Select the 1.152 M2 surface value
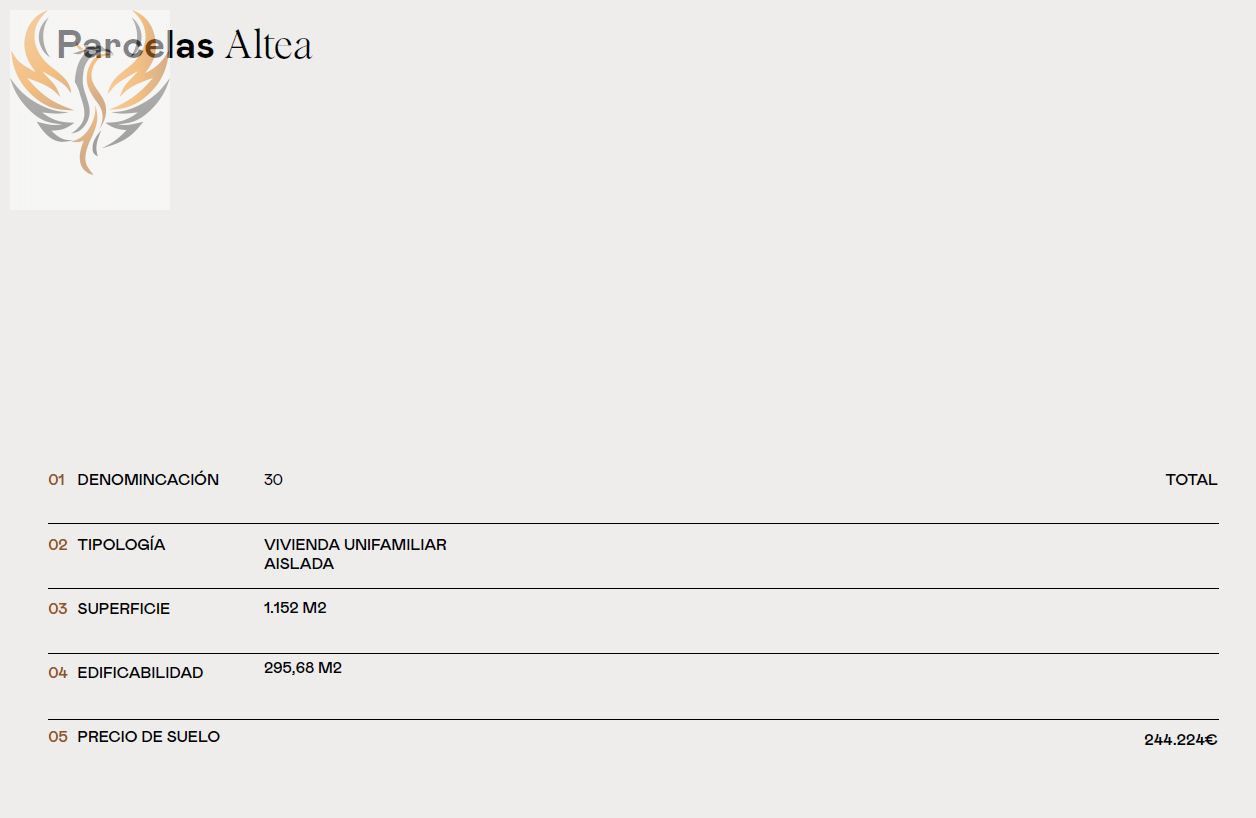This screenshot has height=818, width=1256. tap(295, 608)
